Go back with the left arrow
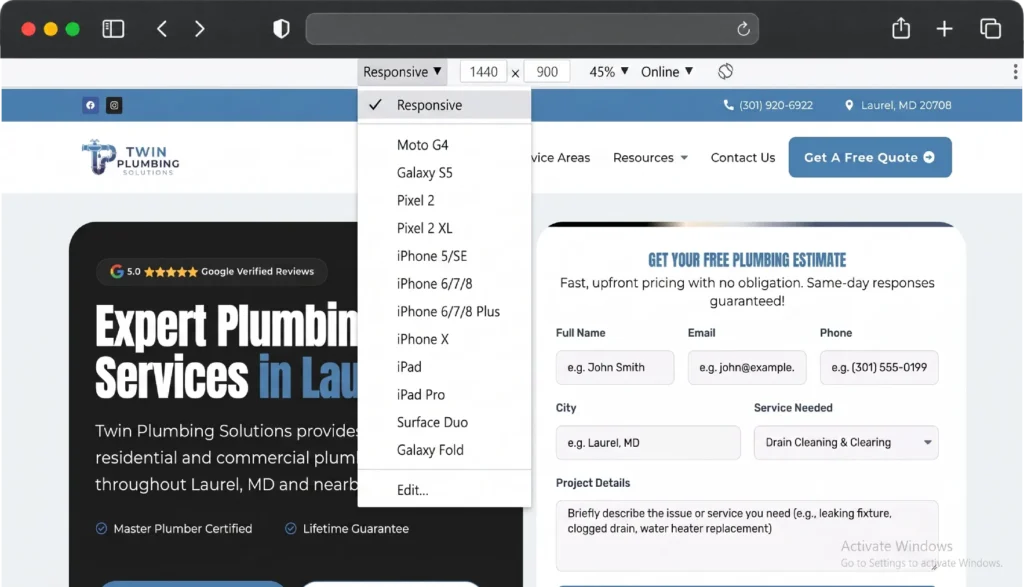Viewport: 1024px width, 587px height. point(162,29)
